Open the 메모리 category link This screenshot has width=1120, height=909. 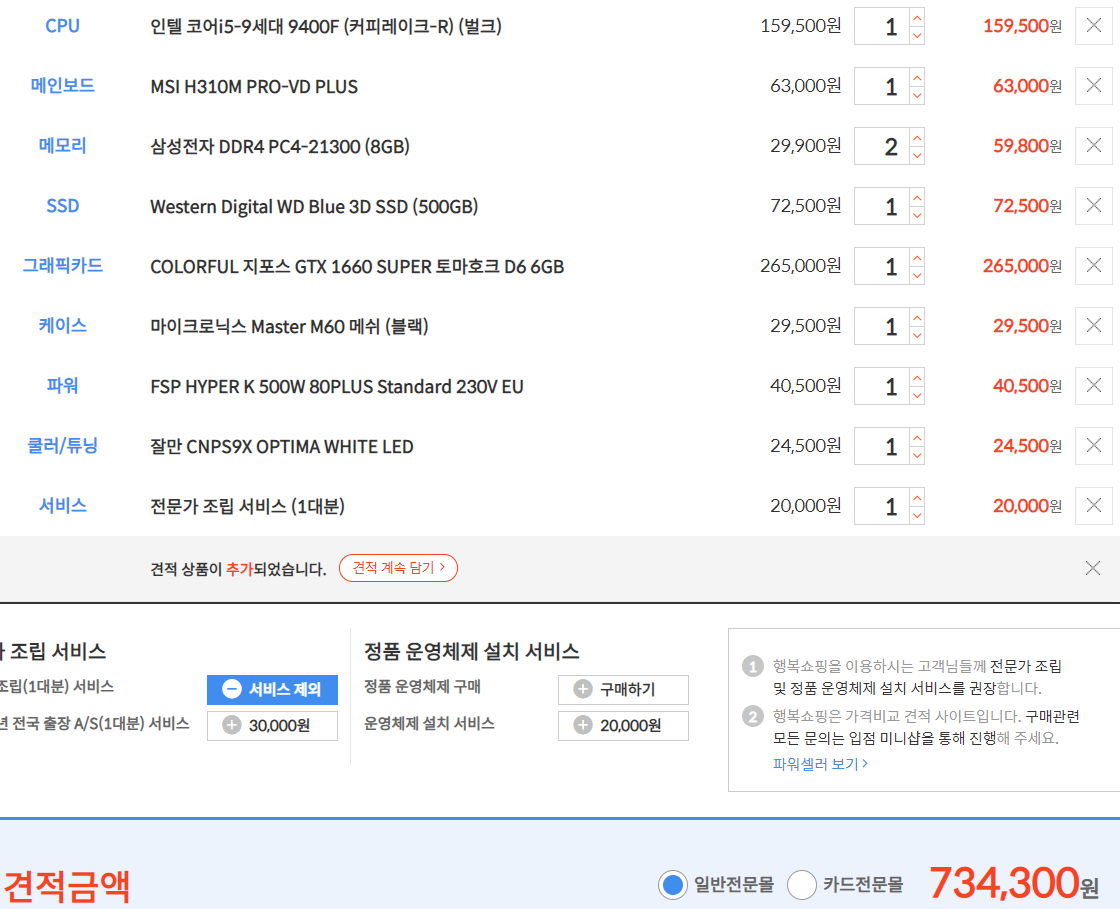pos(62,146)
